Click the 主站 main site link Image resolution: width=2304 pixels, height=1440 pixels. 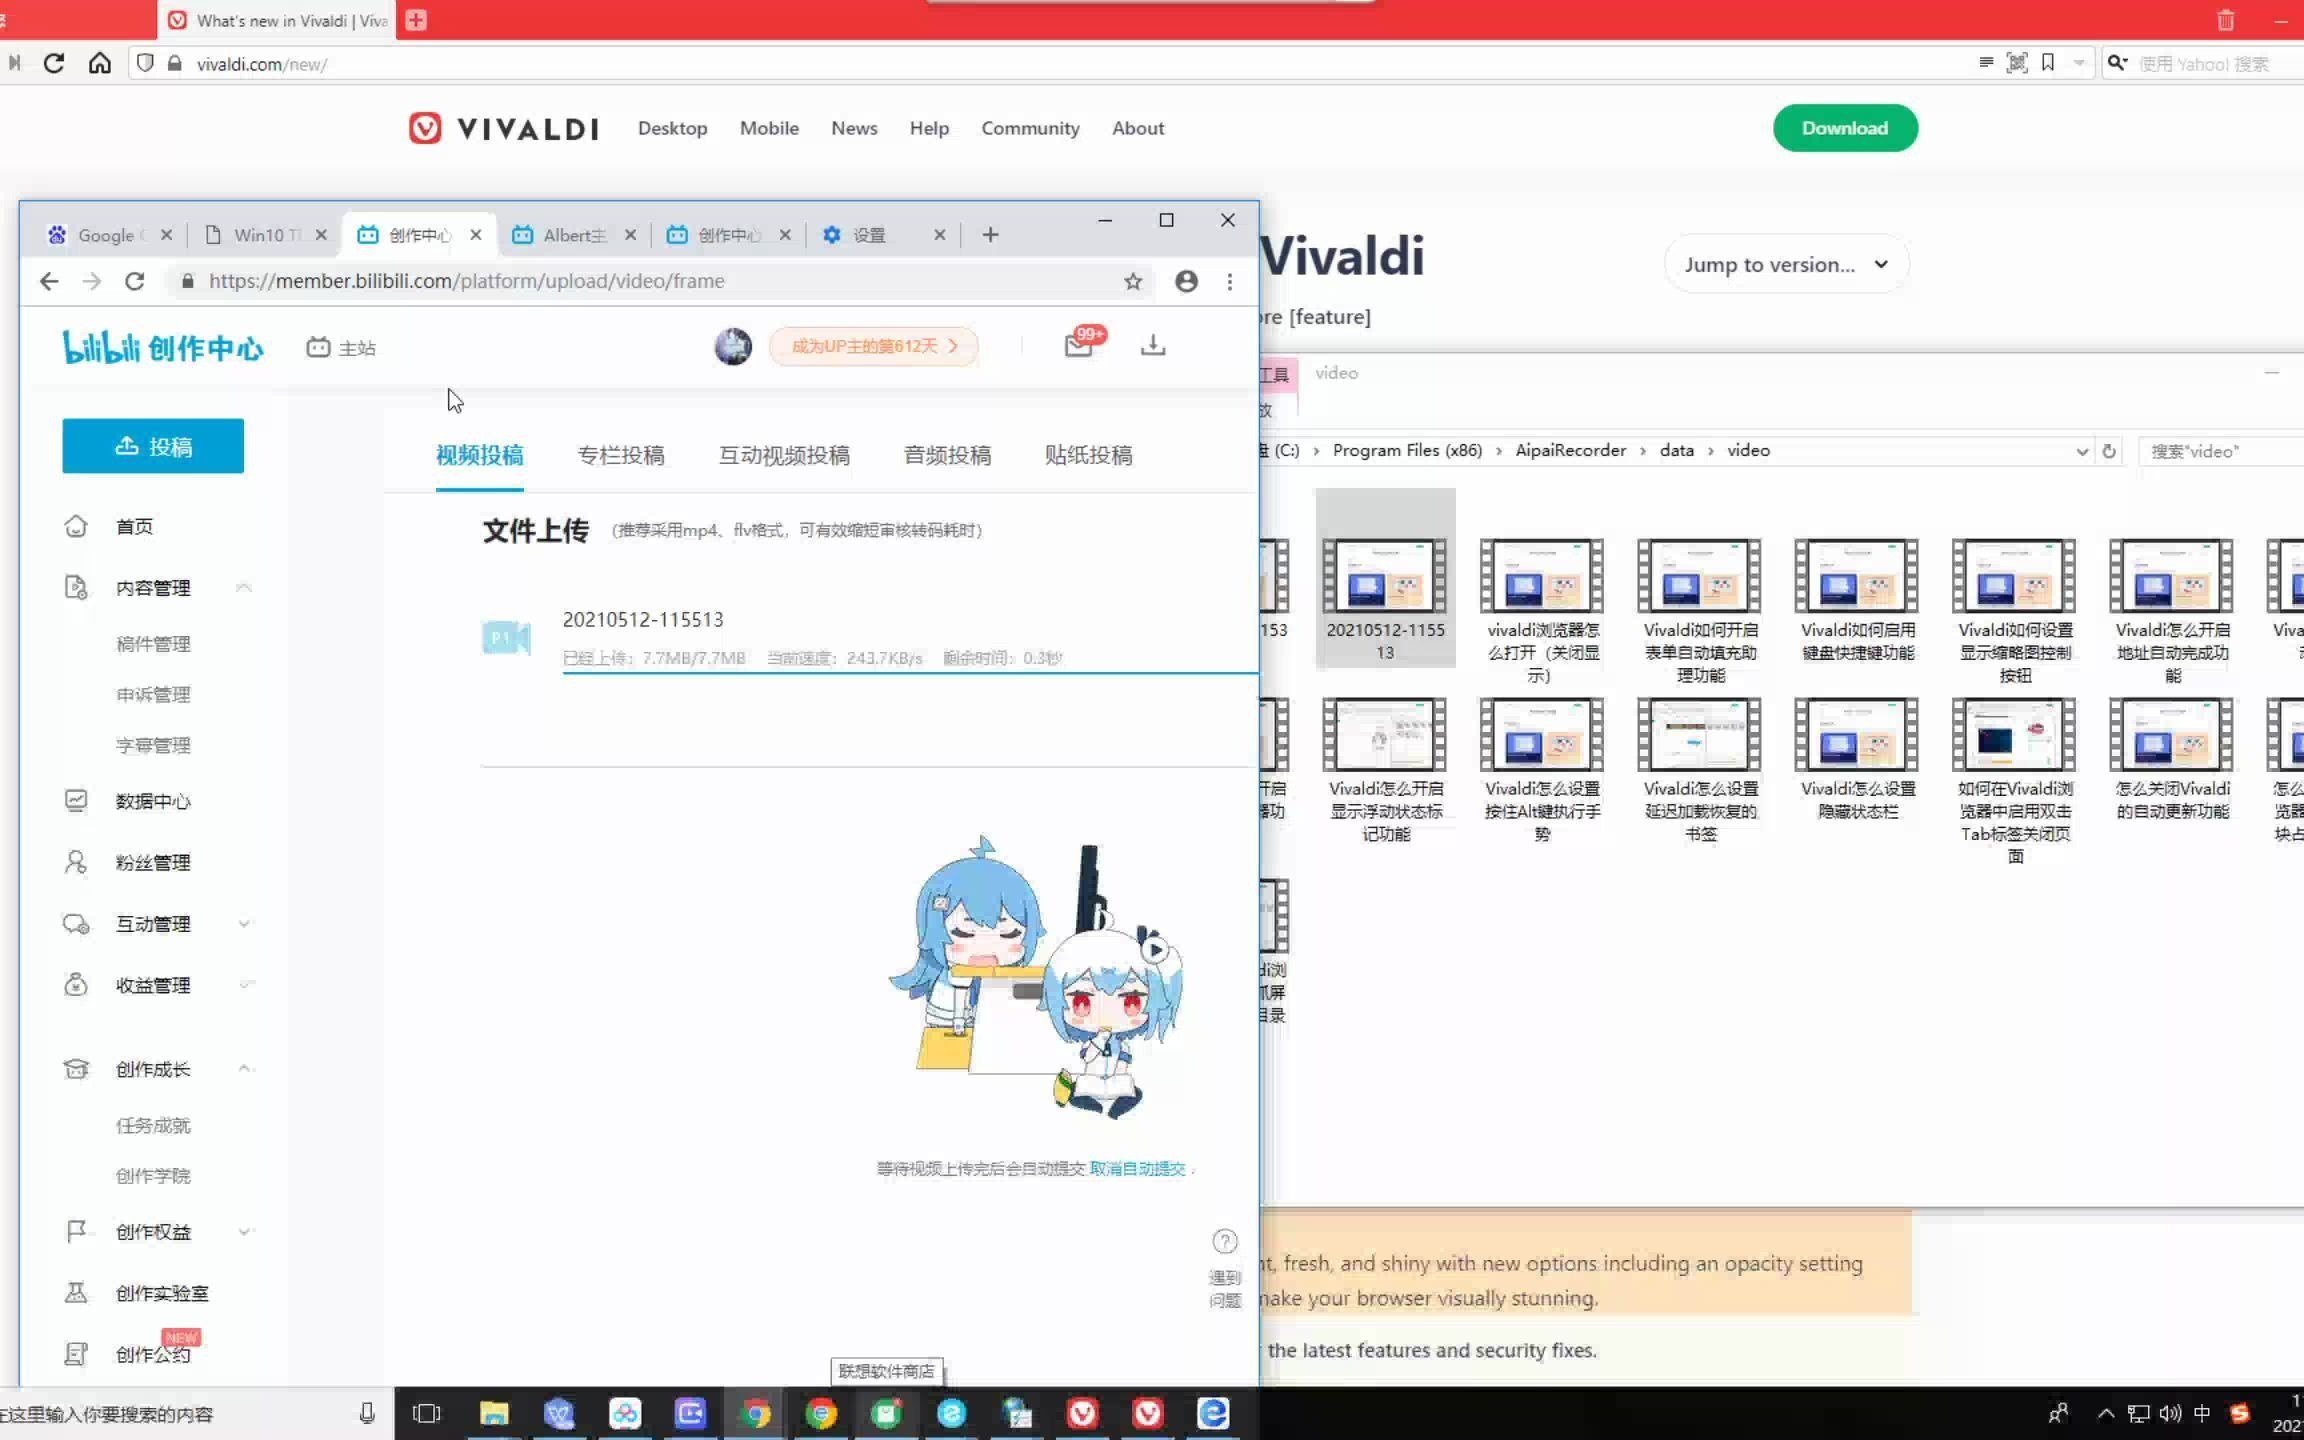click(x=341, y=348)
